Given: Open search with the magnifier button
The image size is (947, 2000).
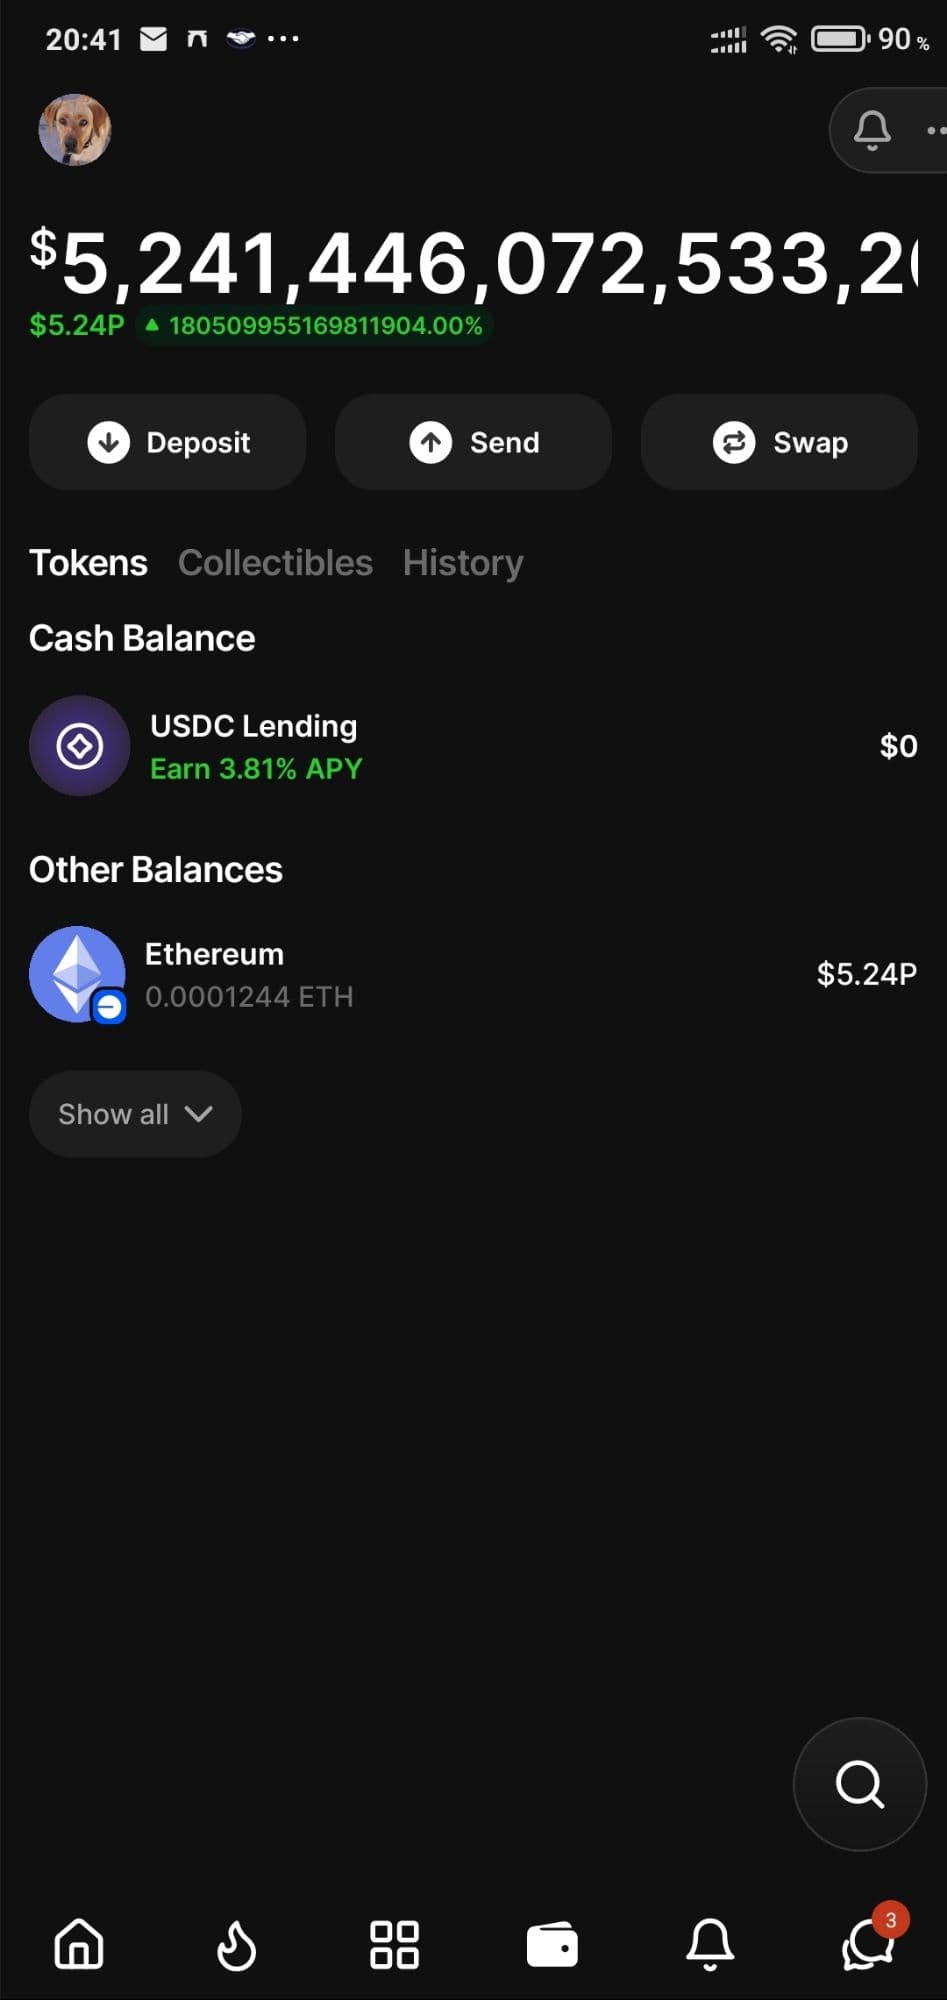Looking at the screenshot, I should tap(859, 1784).
